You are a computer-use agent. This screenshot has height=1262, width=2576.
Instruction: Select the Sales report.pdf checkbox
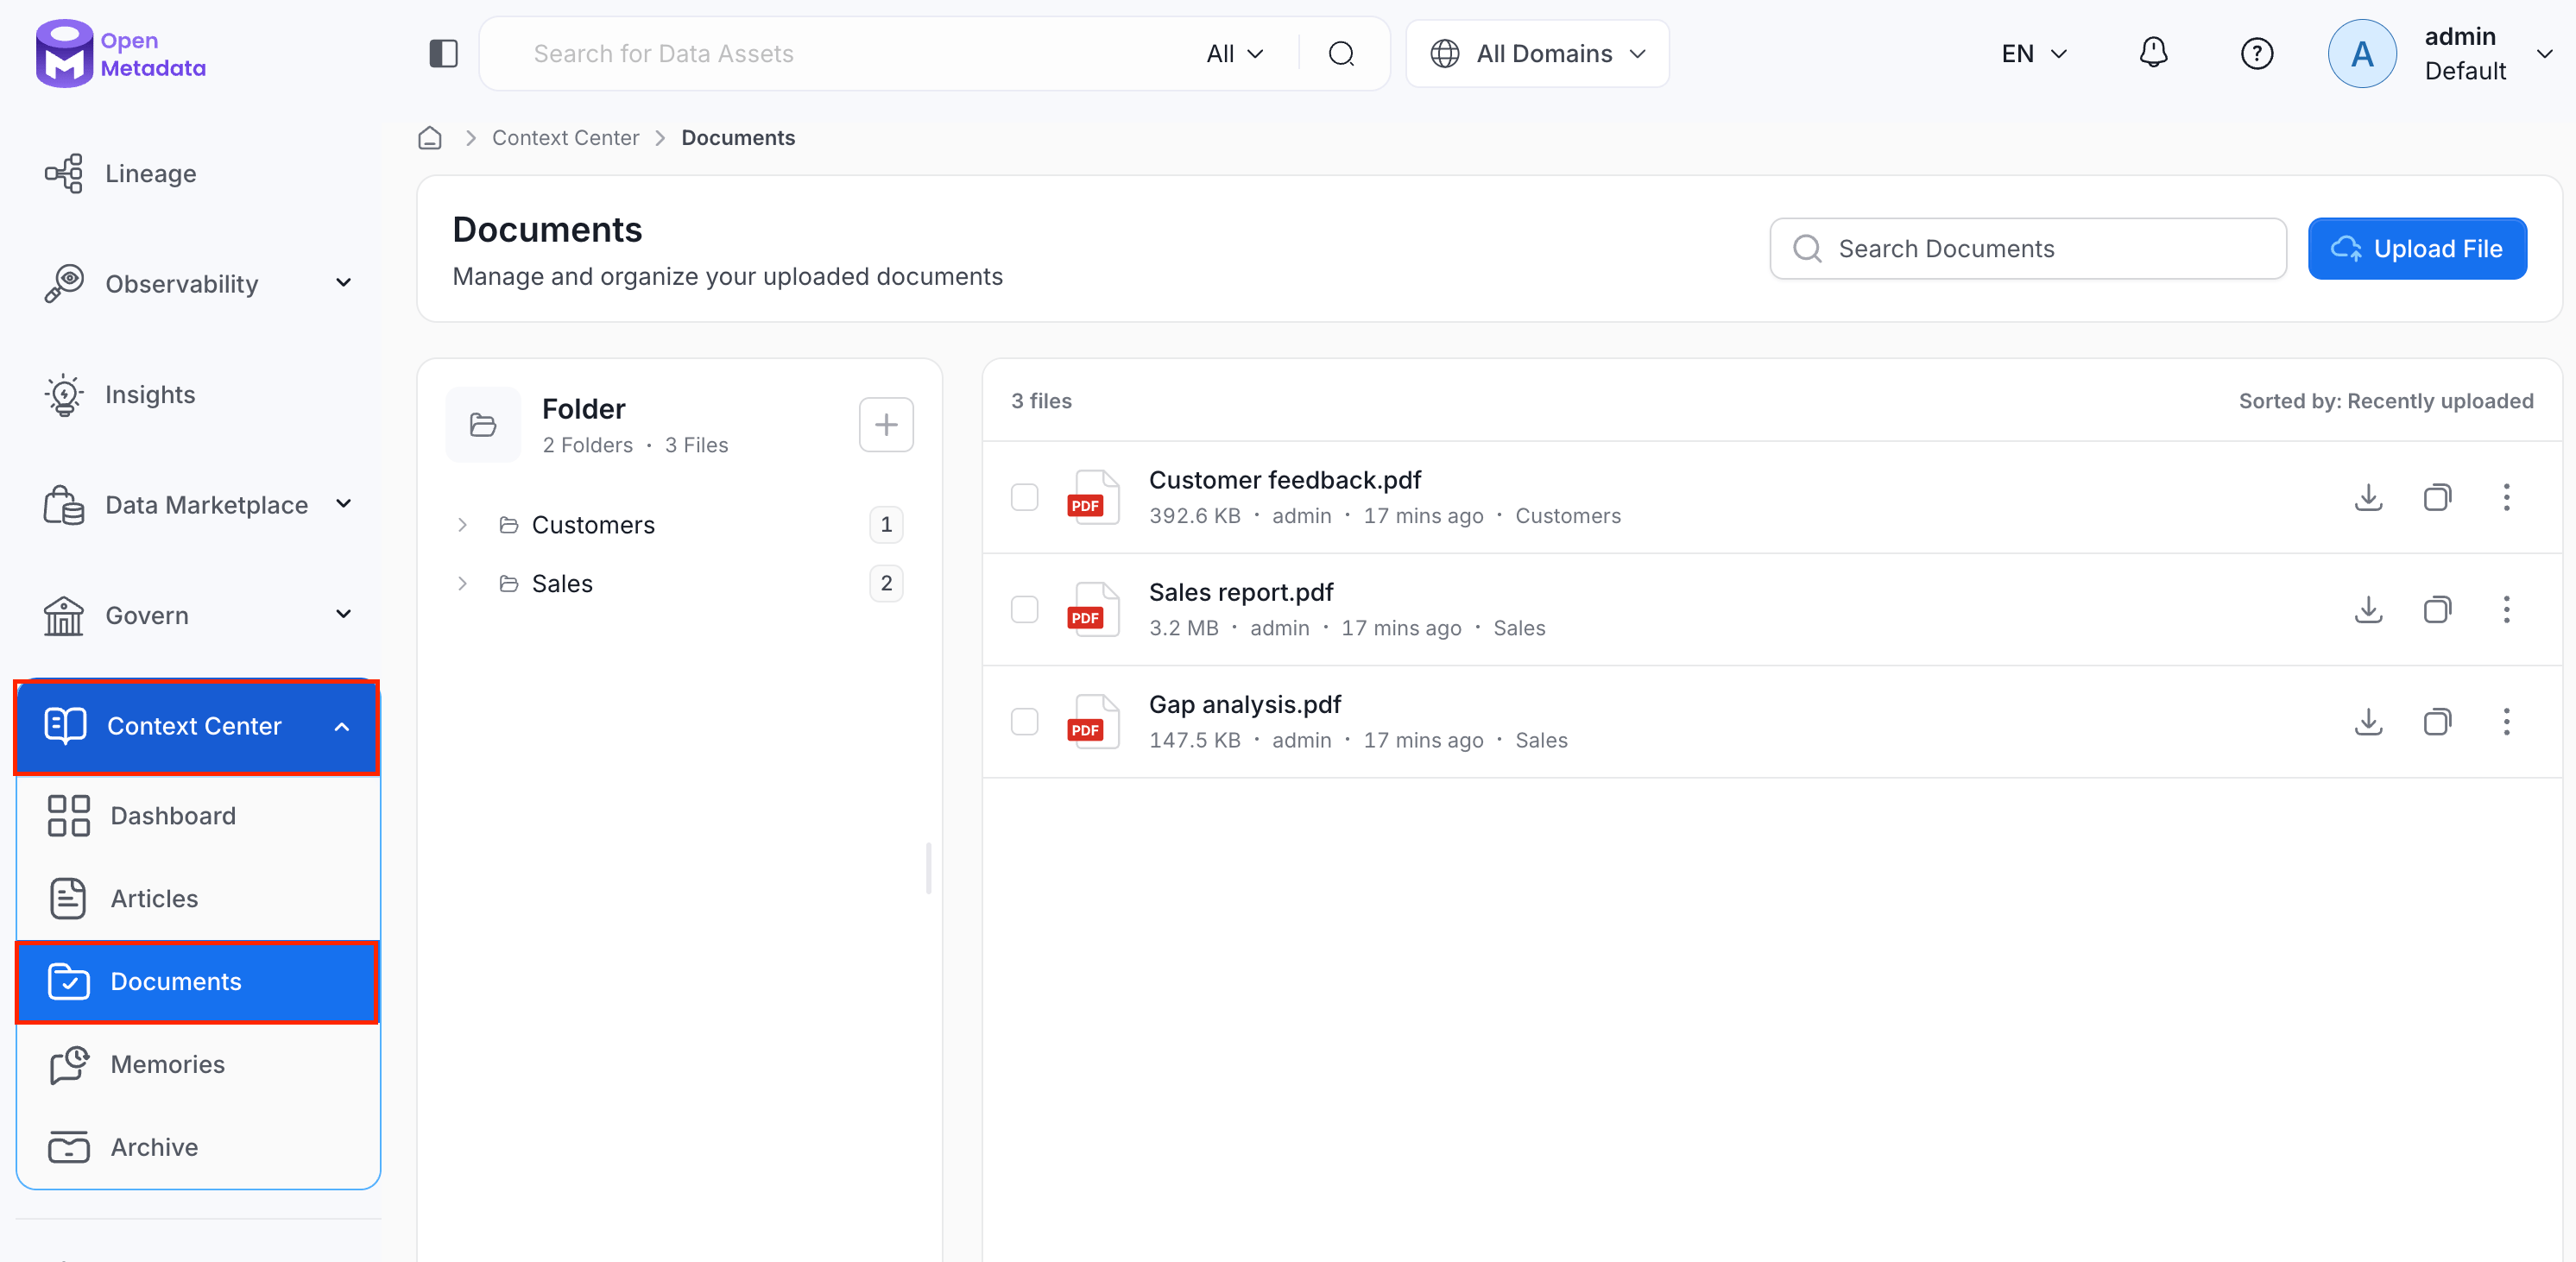pyautogui.click(x=1024, y=609)
